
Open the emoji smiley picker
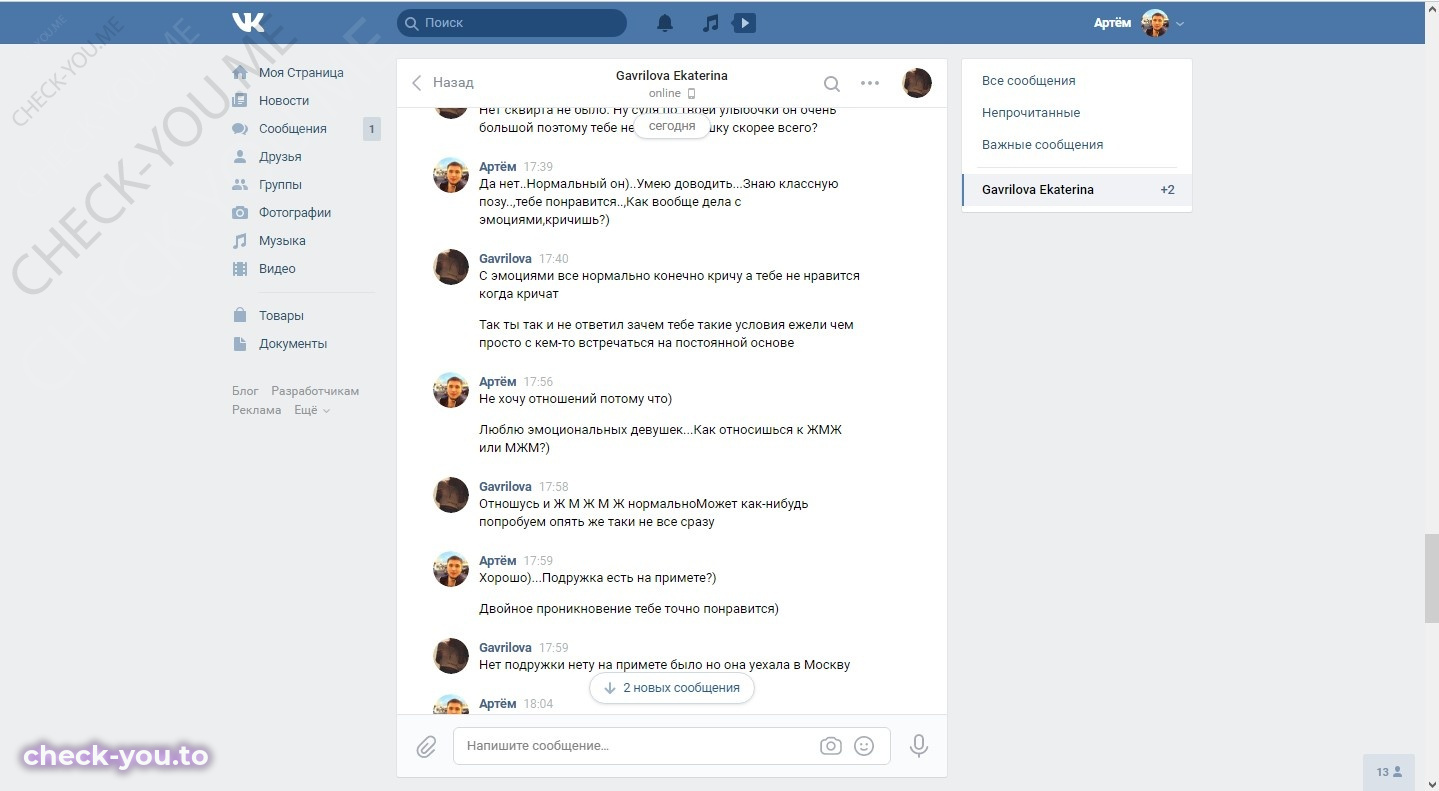click(865, 746)
